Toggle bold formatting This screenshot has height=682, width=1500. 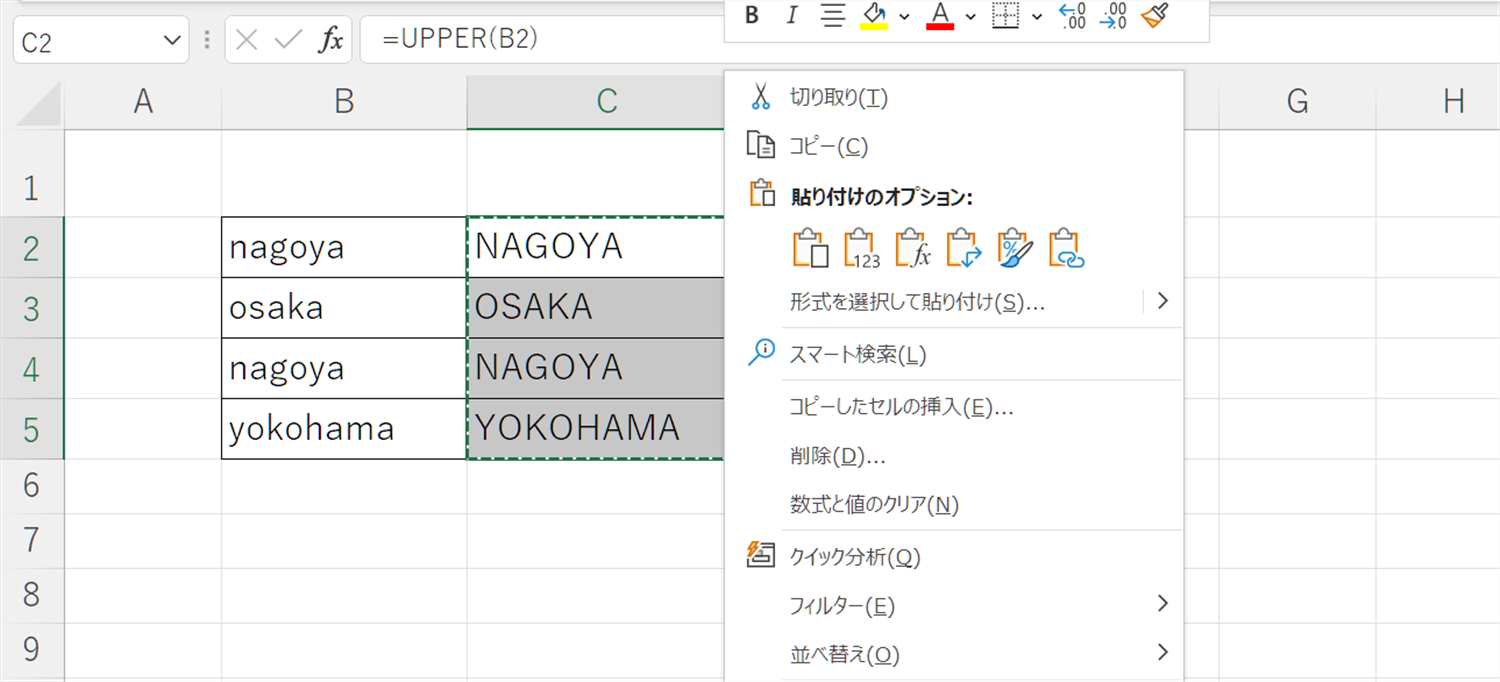point(751,17)
